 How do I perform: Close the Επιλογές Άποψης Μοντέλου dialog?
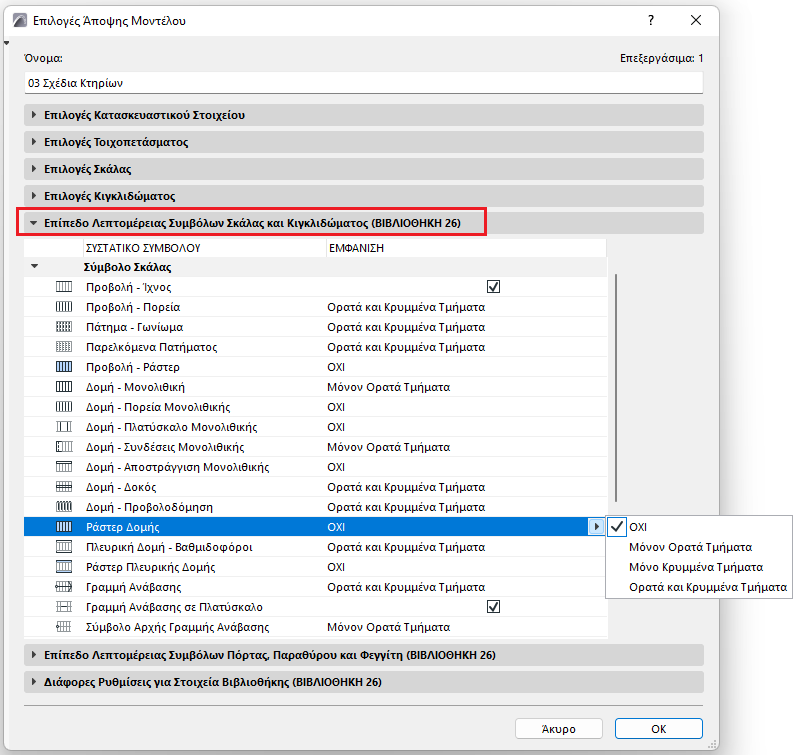[696, 20]
